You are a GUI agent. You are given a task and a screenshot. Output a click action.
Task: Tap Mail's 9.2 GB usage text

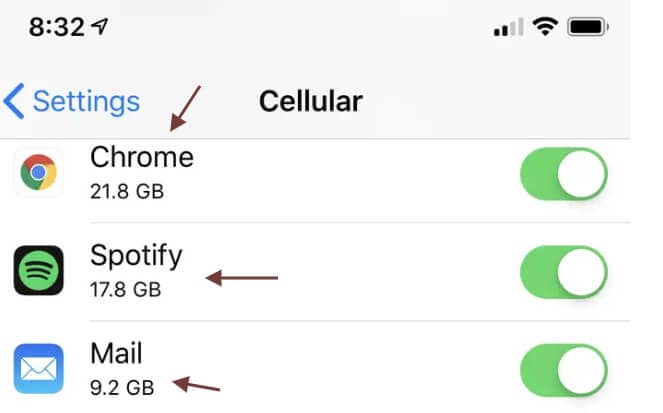click(x=122, y=387)
